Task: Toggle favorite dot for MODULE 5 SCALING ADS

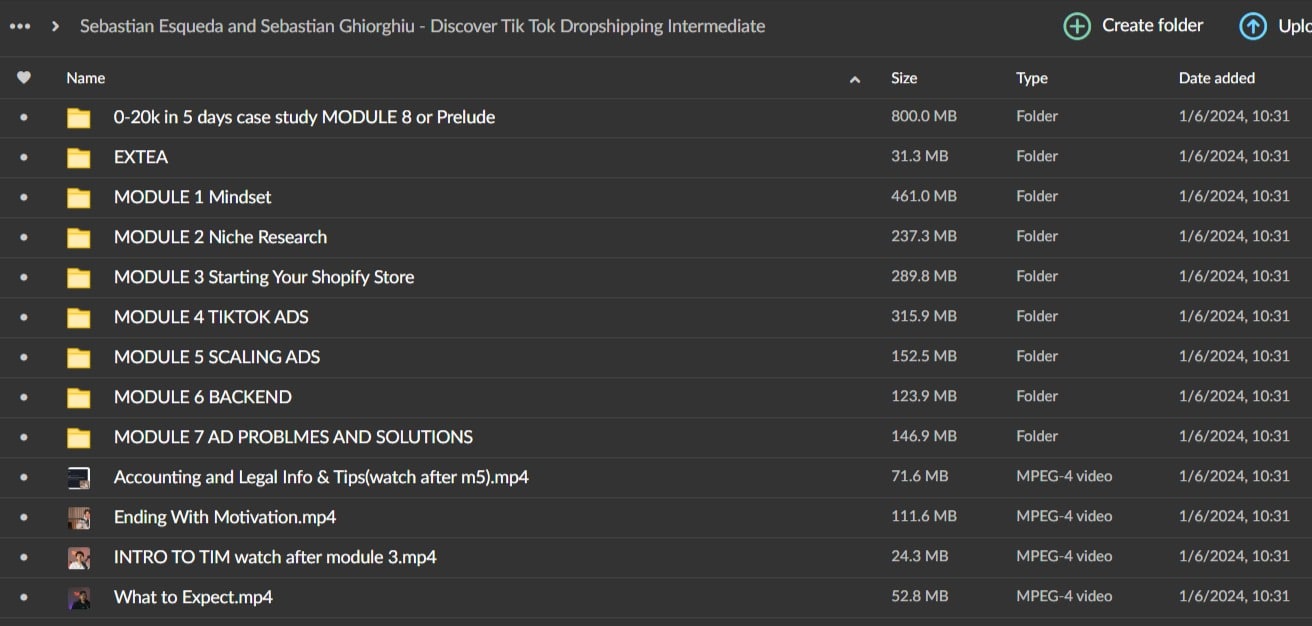Action: [x=24, y=357]
